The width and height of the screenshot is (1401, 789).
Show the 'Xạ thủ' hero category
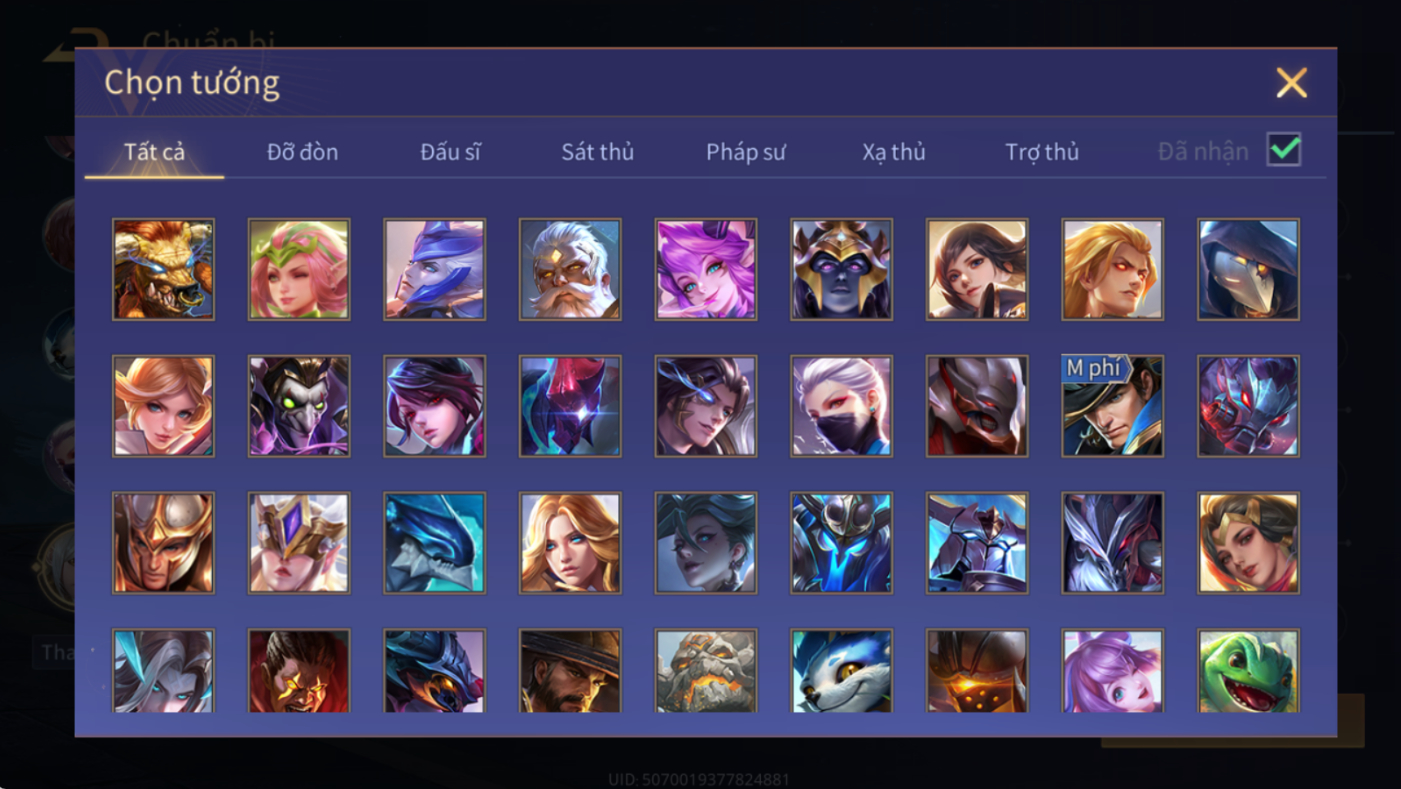tap(894, 152)
